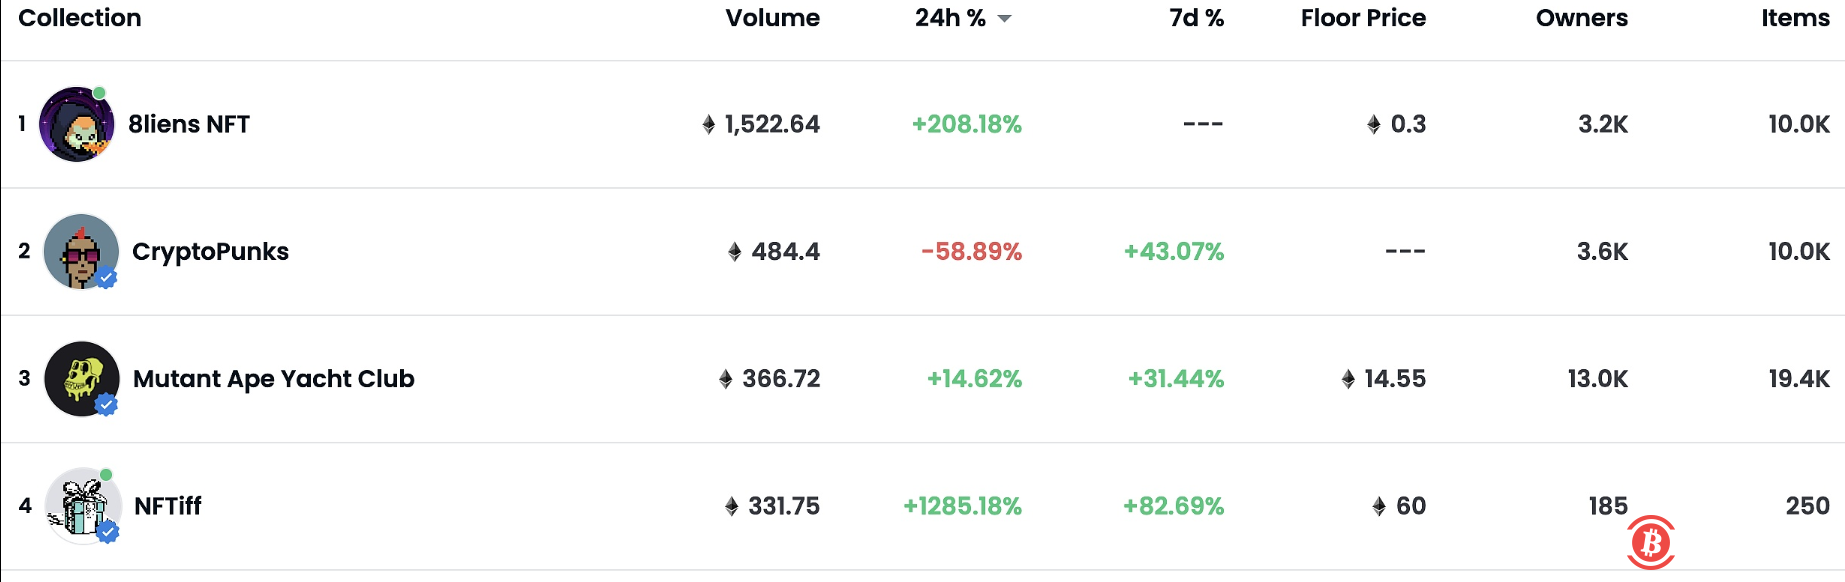Click the red Bitcoin watermark logo
The height and width of the screenshot is (582, 1845).
pyautogui.click(x=1651, y=542)
